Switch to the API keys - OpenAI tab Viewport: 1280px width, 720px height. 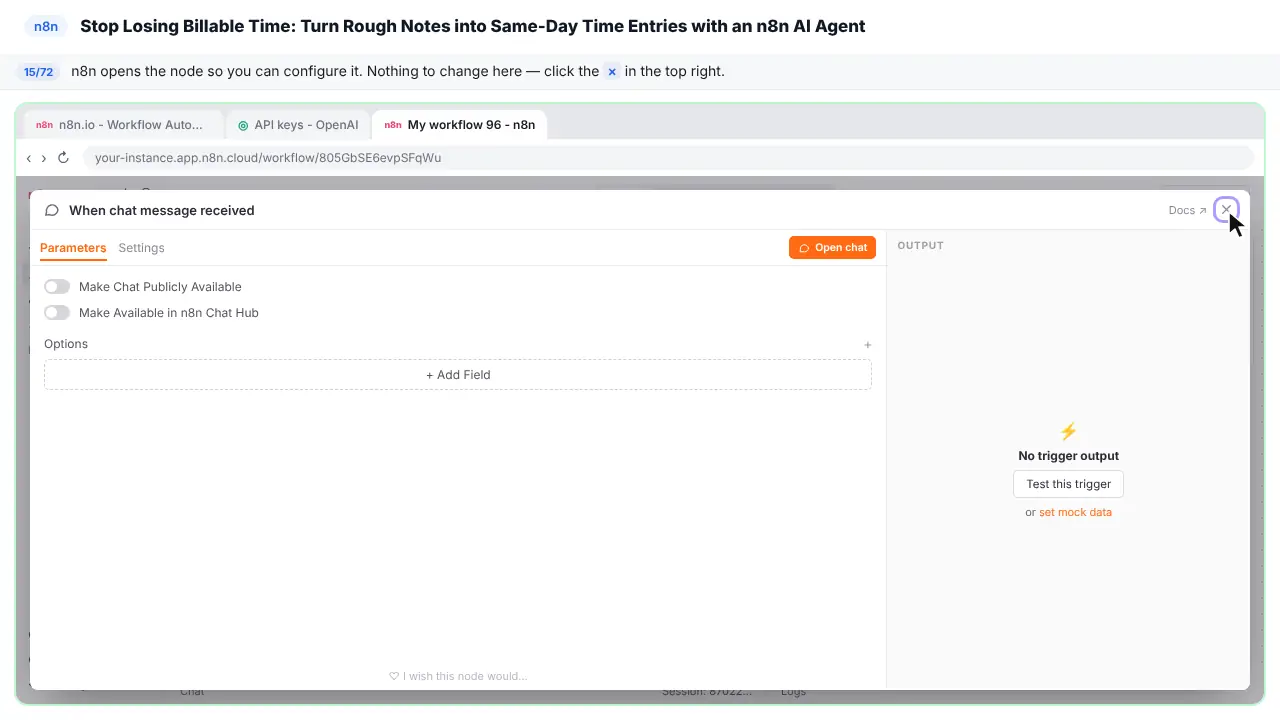tap(297, 125)
